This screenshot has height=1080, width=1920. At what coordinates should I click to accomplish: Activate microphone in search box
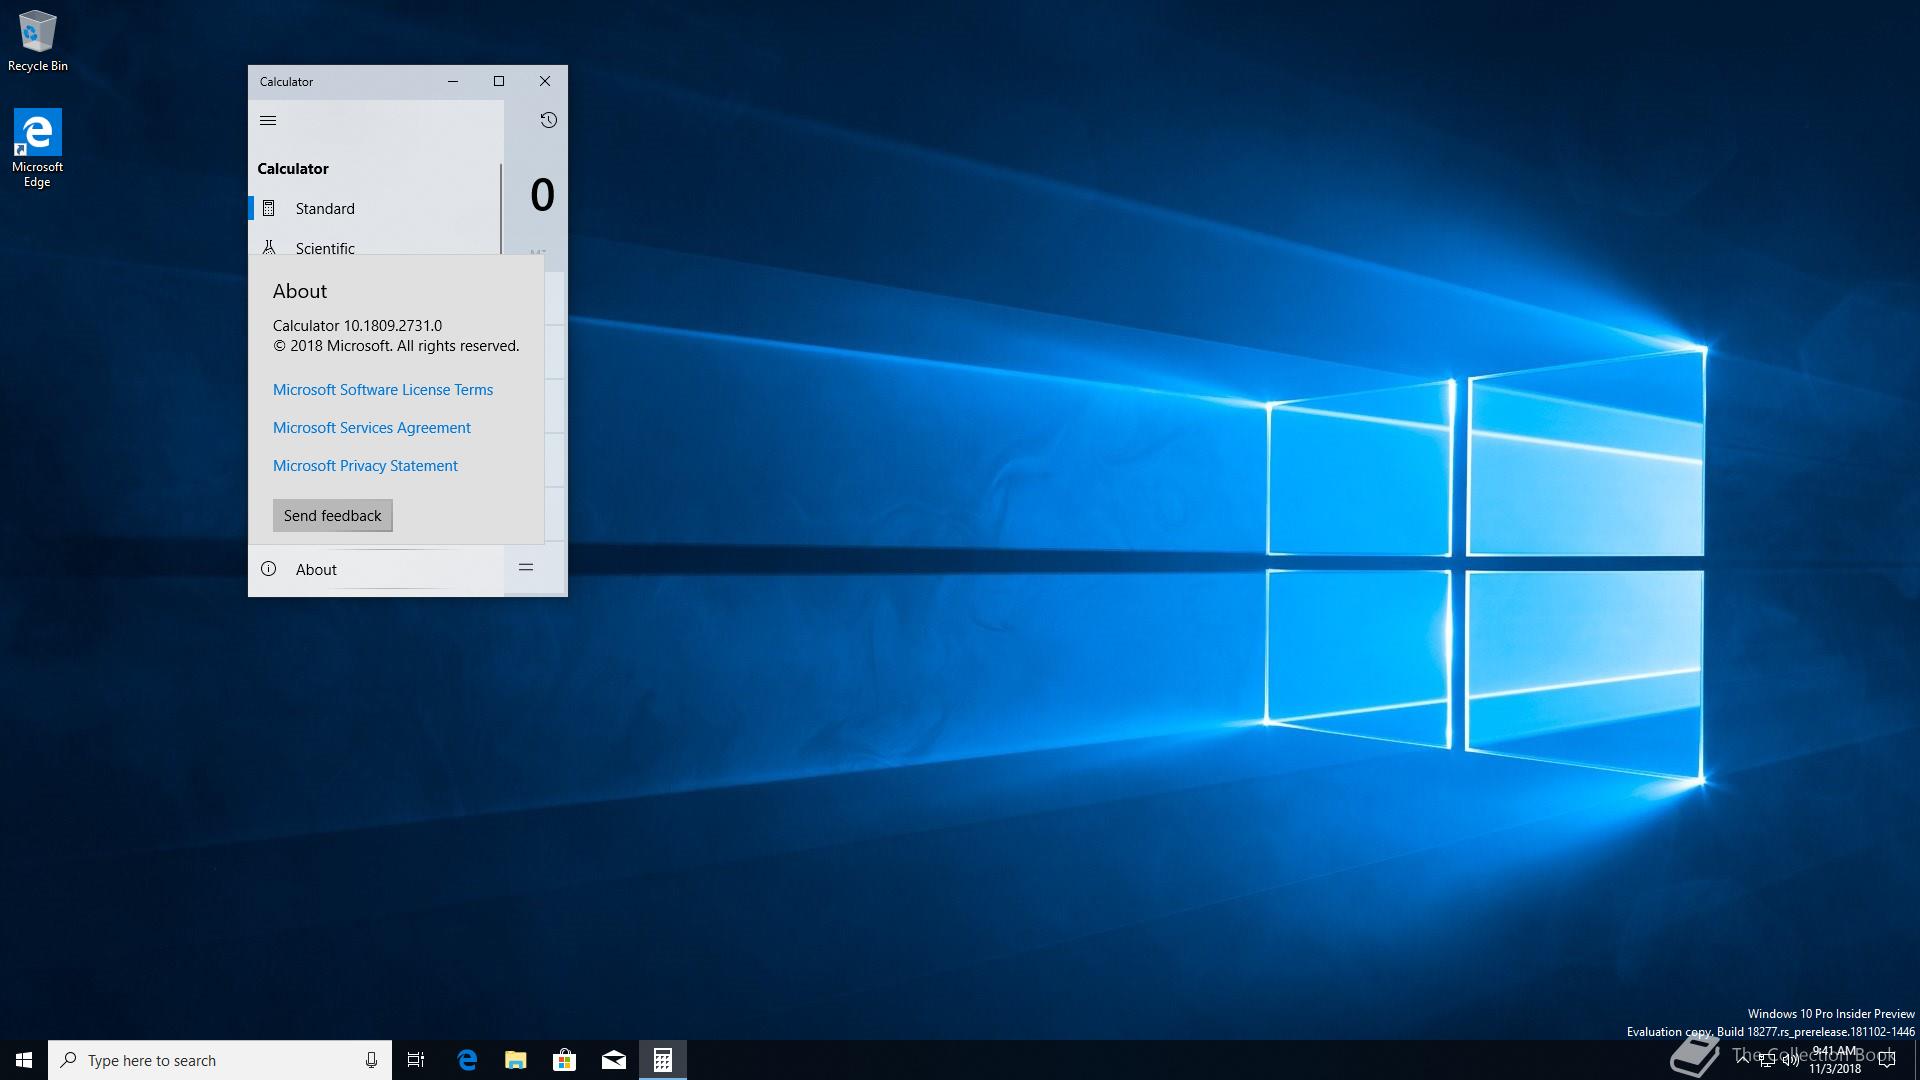tap(371, 1060)
